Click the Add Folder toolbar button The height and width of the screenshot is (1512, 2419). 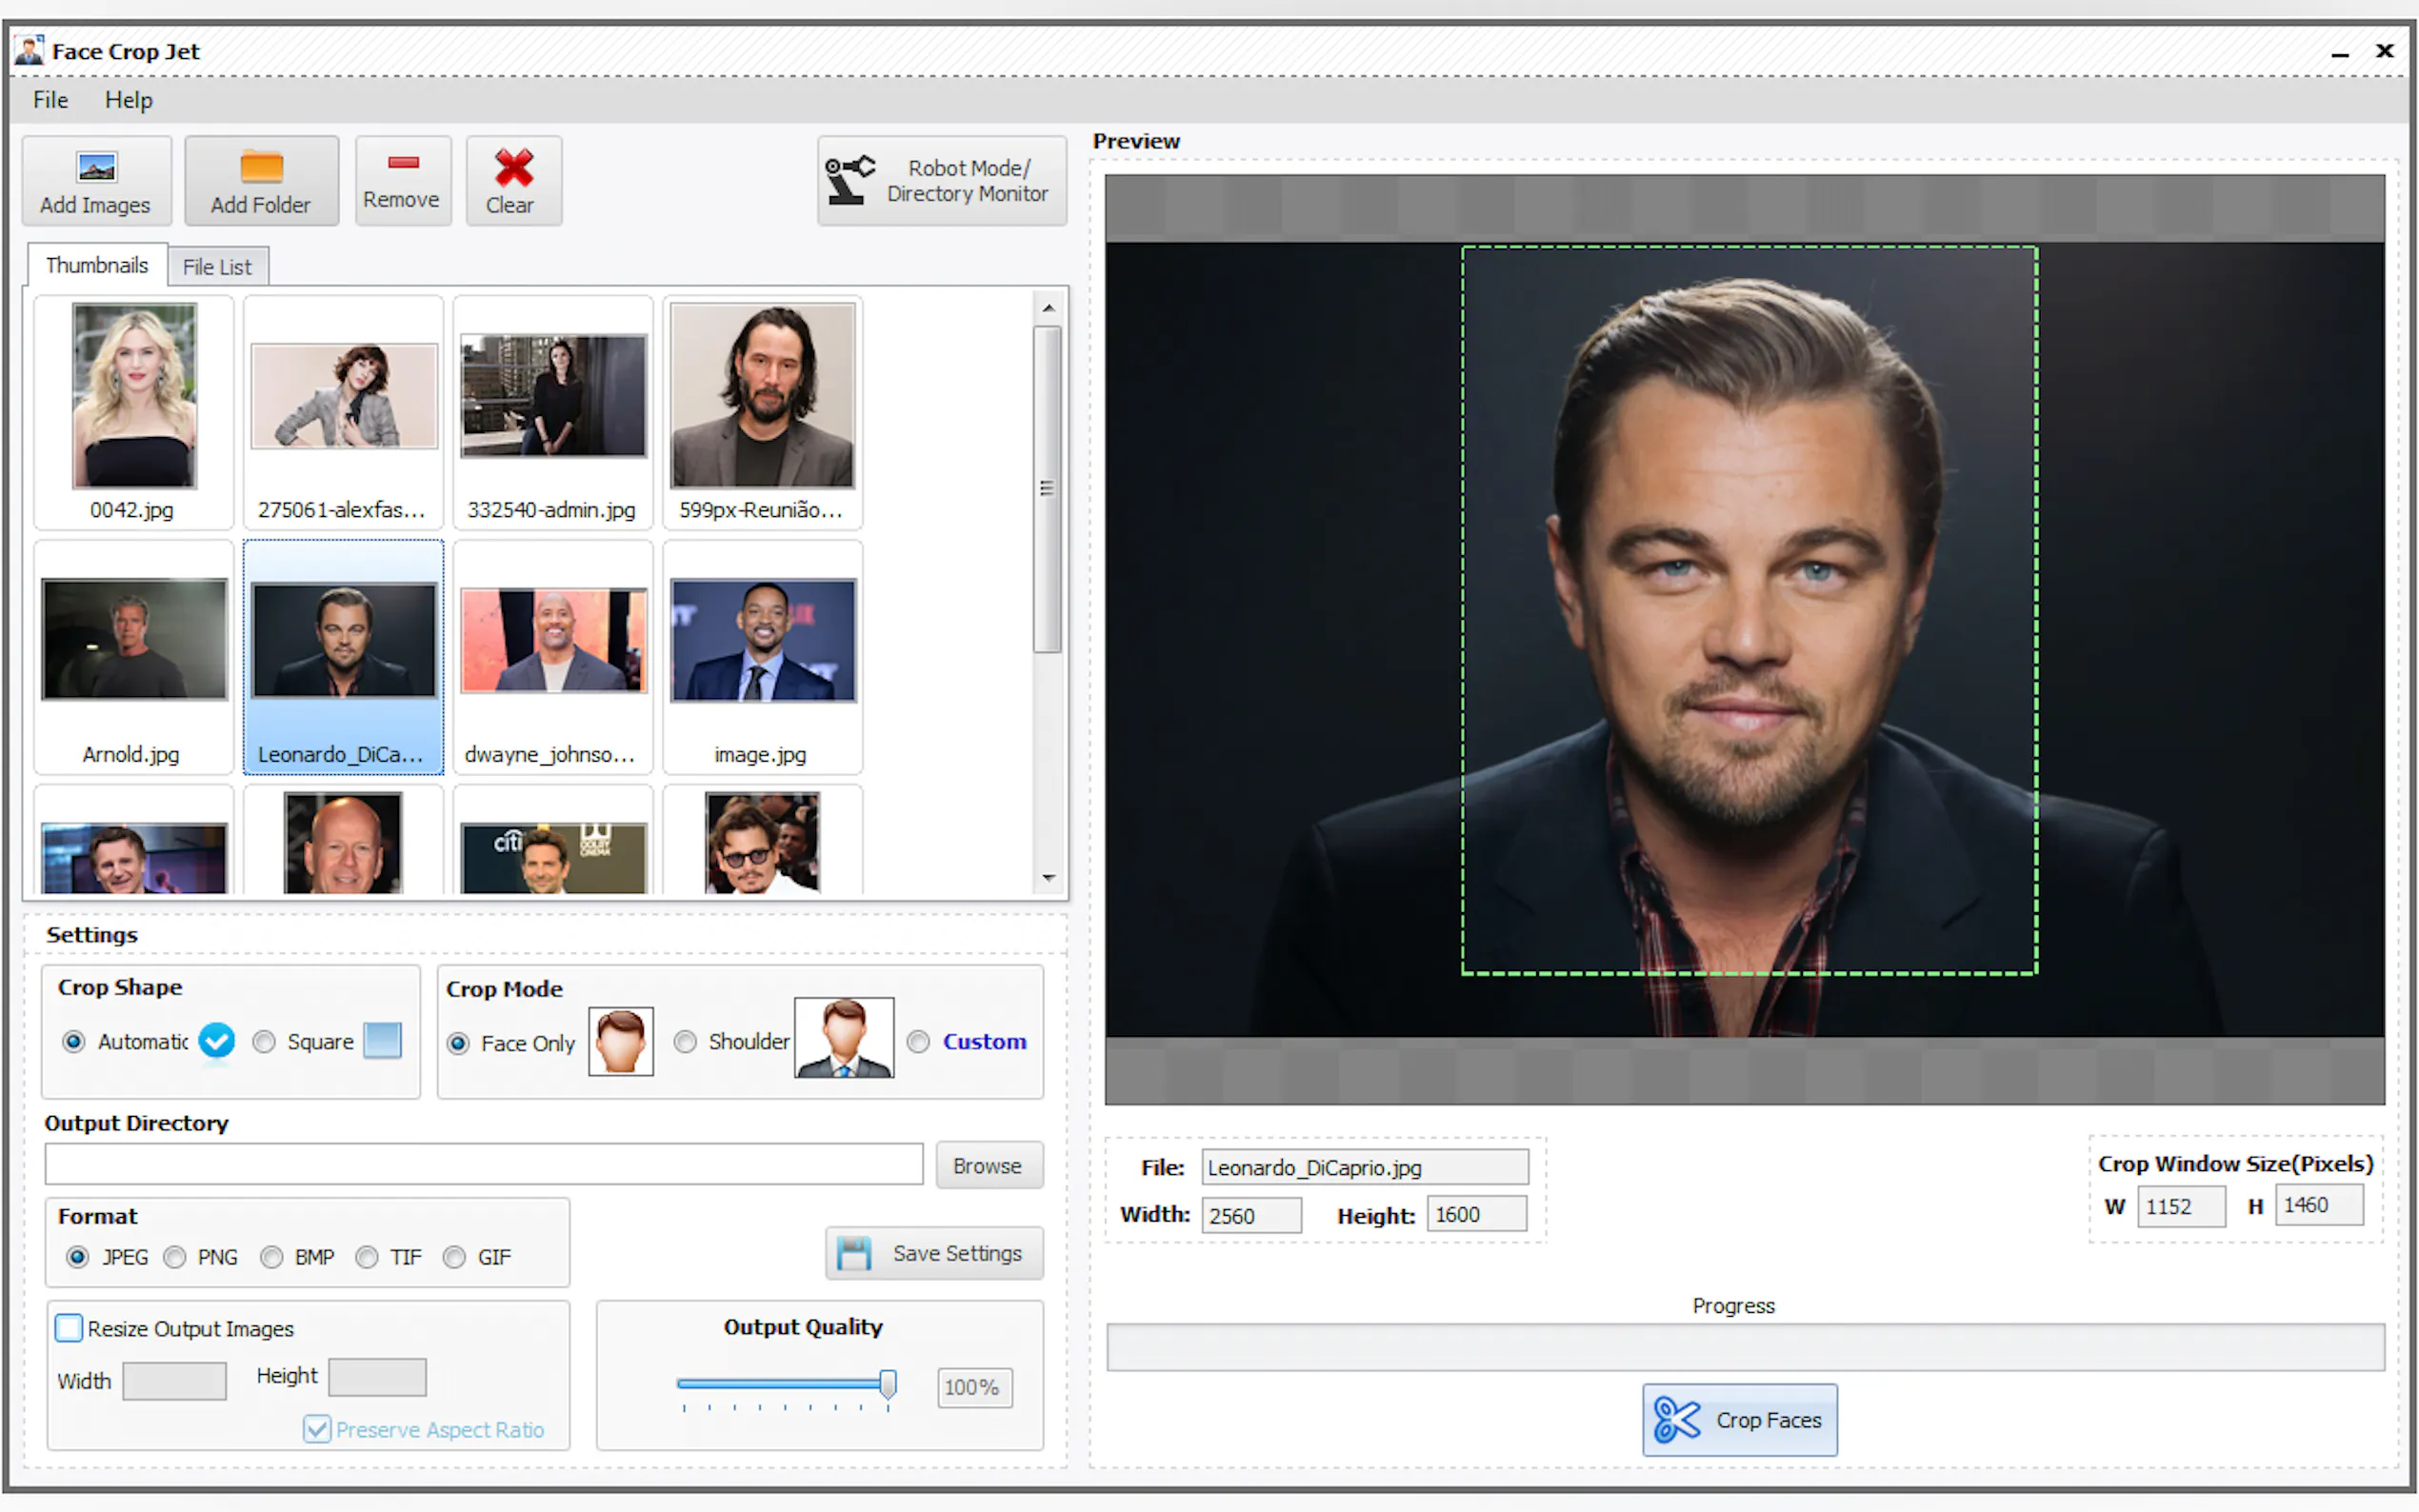261,181
